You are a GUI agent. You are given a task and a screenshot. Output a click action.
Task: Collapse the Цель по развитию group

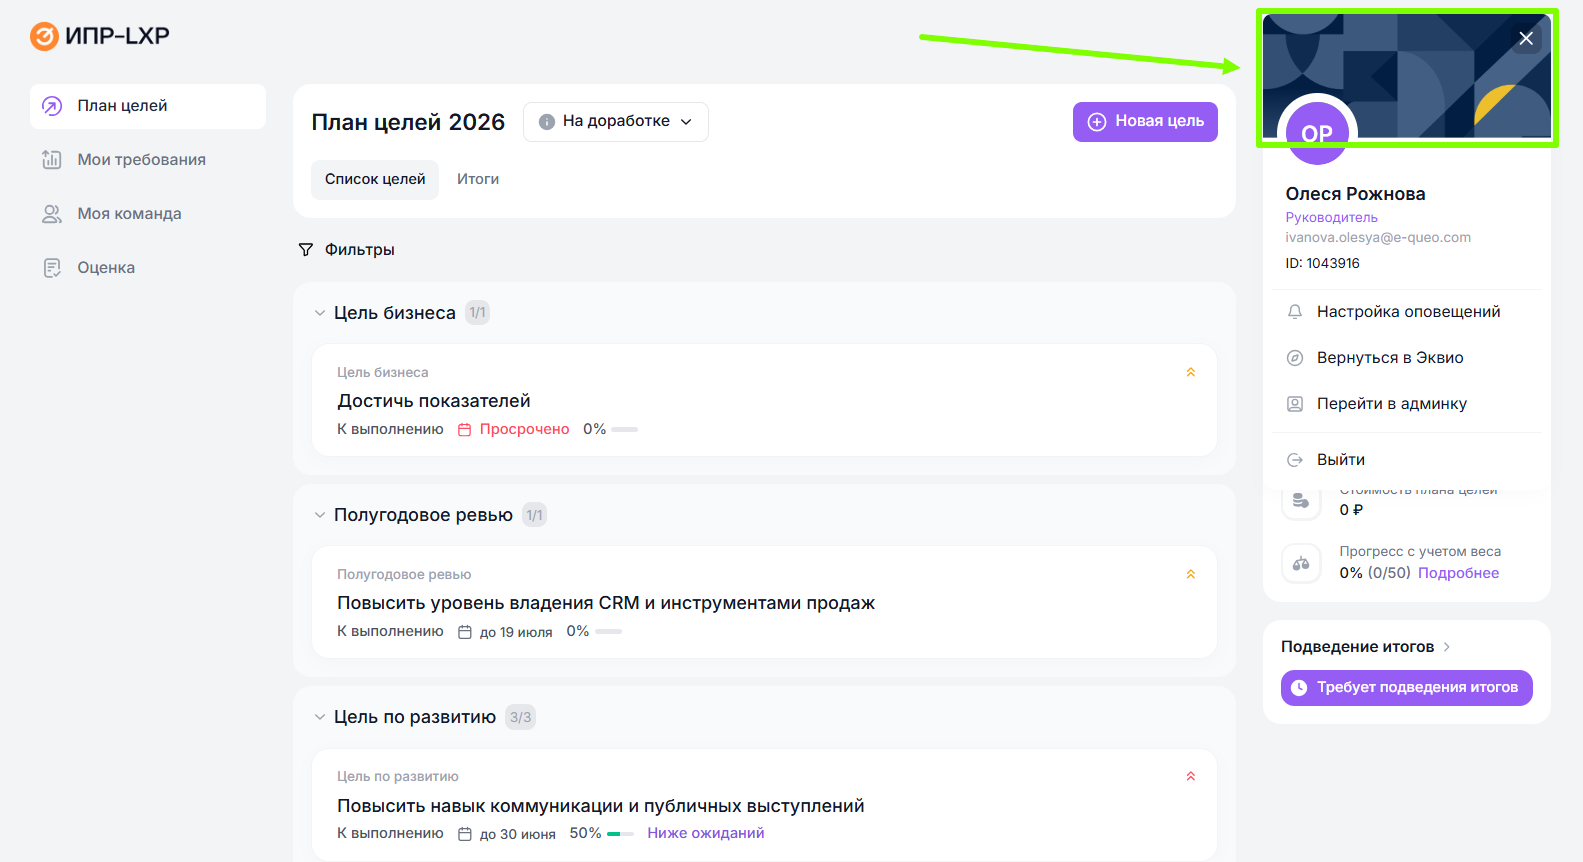(x=320, y=717)
